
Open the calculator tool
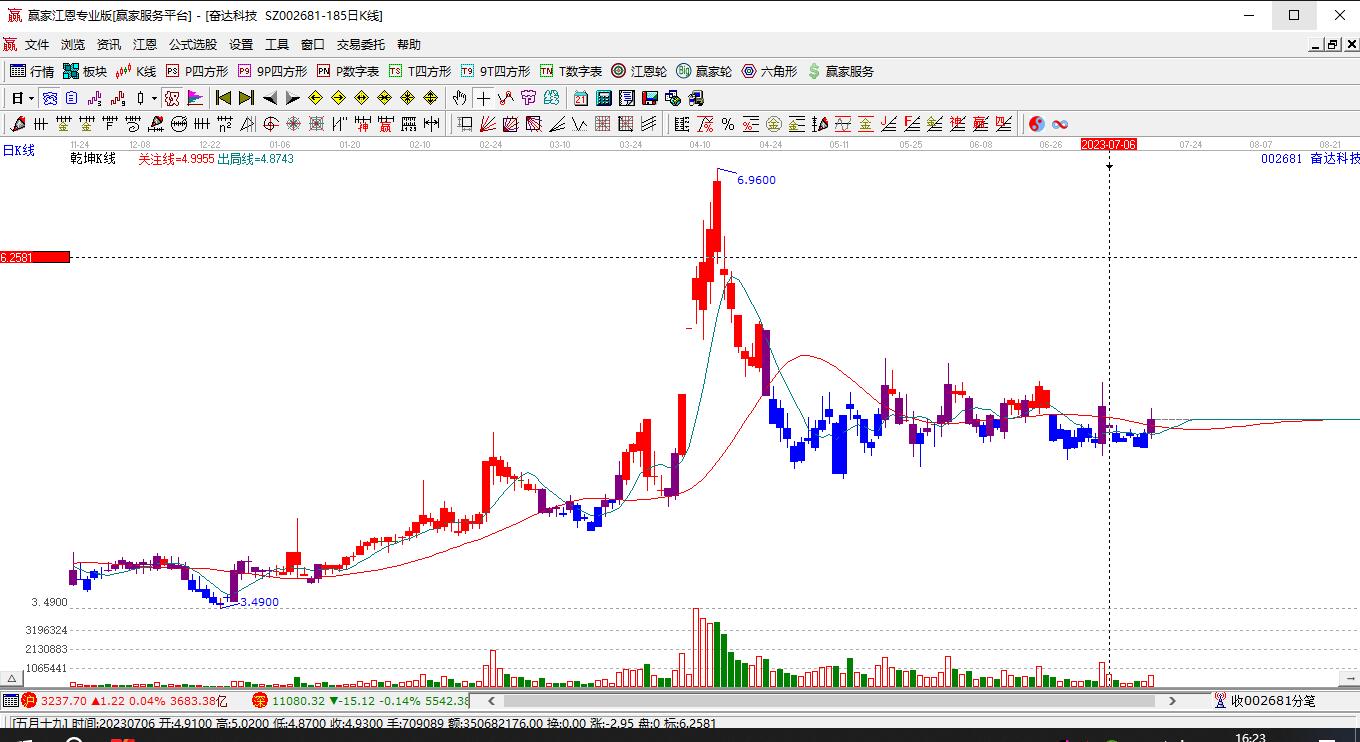tap(604, 98)
